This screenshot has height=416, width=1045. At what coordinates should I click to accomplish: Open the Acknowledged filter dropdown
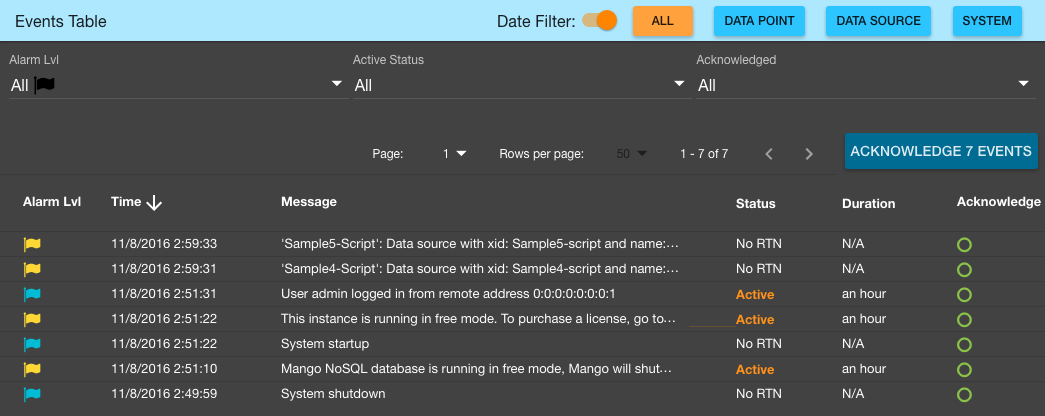tap(866, 85)
